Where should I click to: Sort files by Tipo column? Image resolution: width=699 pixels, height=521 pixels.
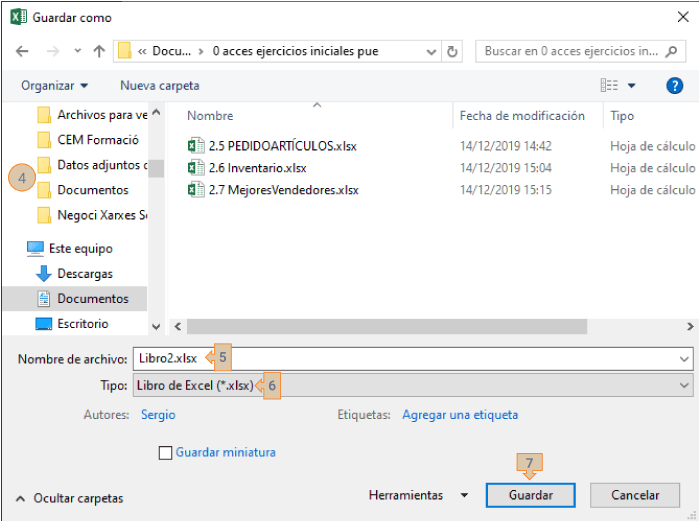click(x=622, y=116)
